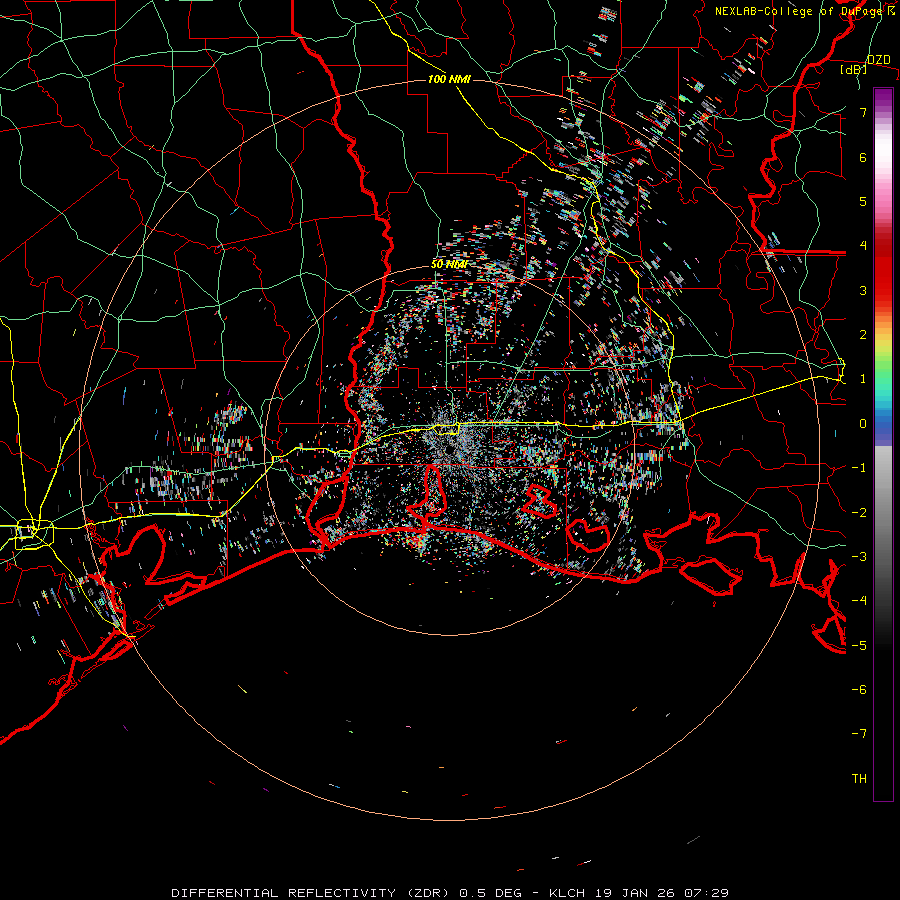The width and height of the screenshot is (900, 900).
Task: Click the -7 value on color scale
Action: pos(859,734)
